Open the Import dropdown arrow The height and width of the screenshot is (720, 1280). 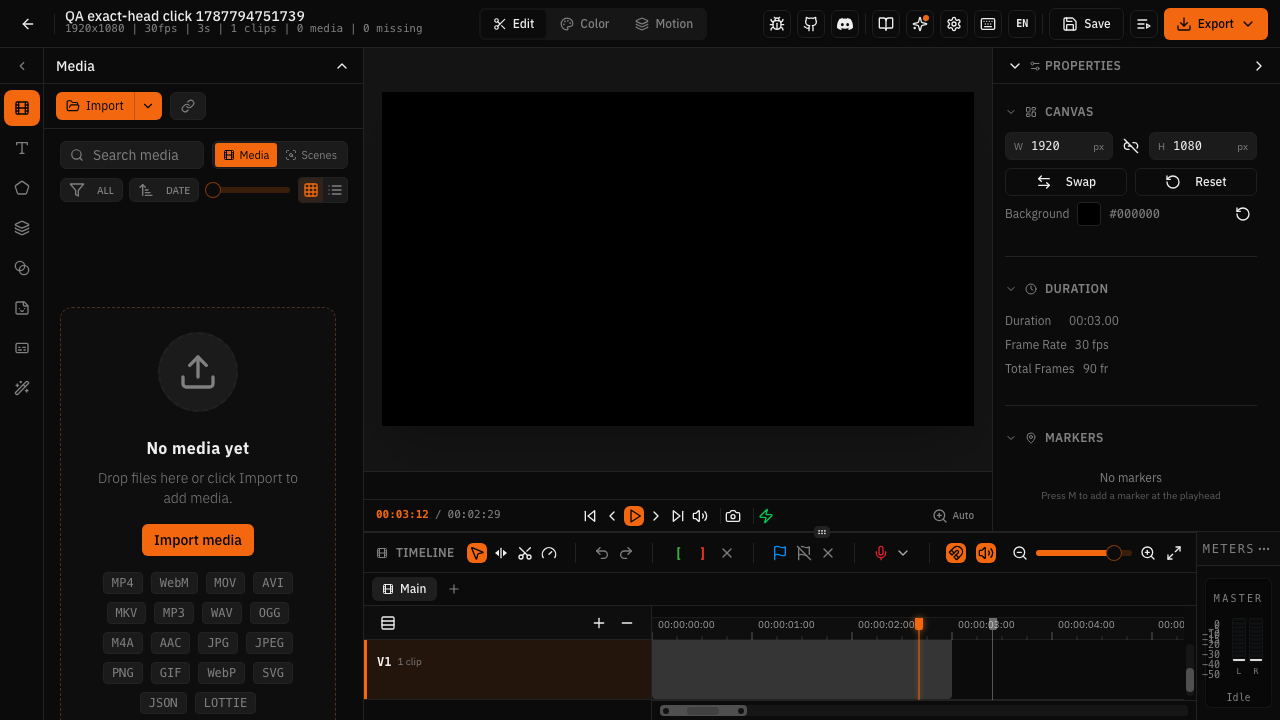148,106
